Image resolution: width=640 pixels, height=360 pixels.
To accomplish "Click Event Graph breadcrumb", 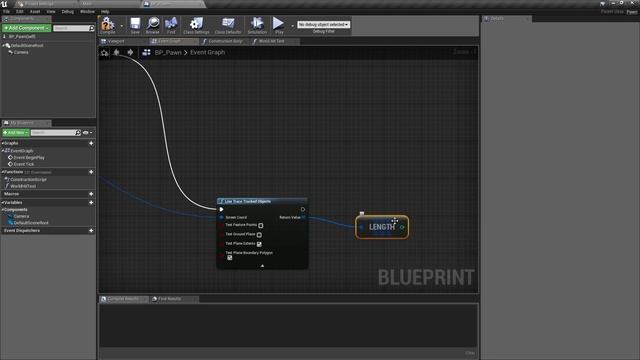I will [207, 52].
